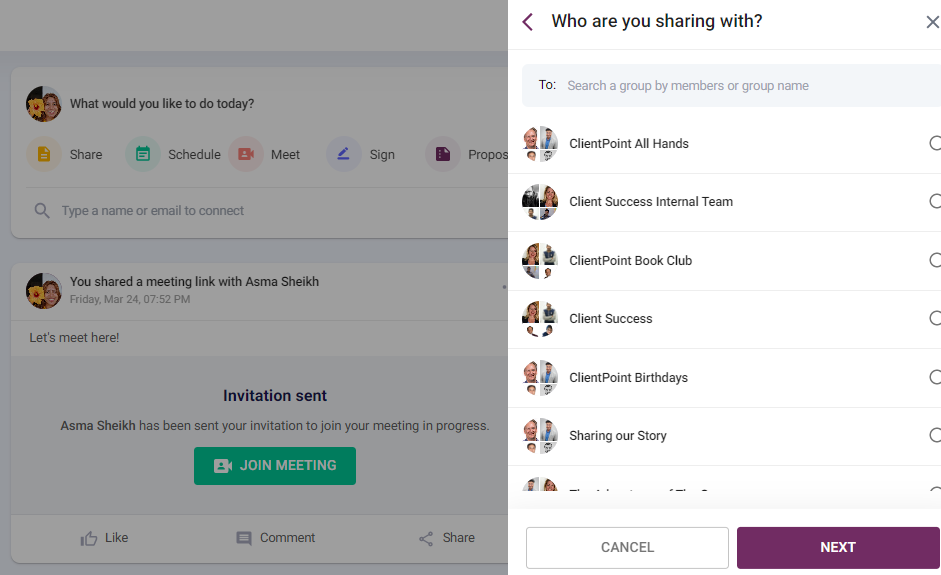Go back using the purple chevron arrow
This screenshot has width=941, height=575.
tap(528, 22)
